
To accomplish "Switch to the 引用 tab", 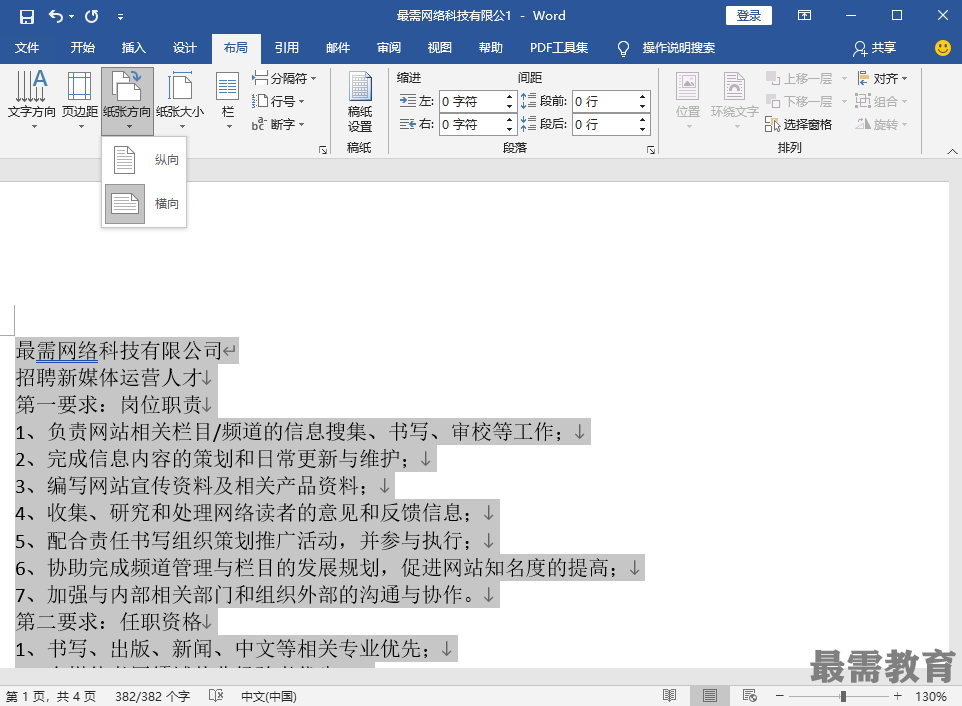I will (x=287, y=48).
